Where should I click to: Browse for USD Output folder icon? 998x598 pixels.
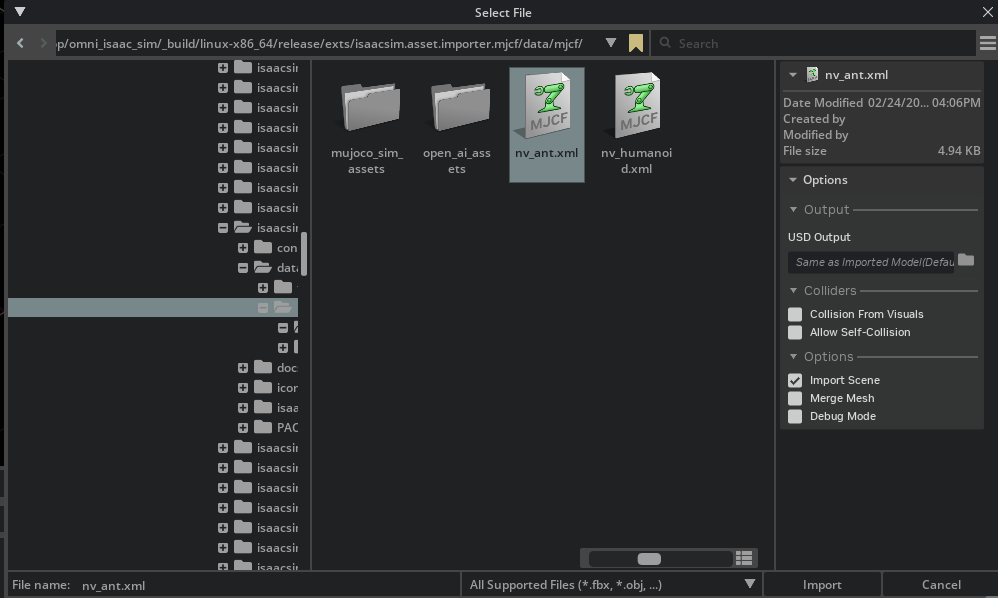tap(966, 260)
